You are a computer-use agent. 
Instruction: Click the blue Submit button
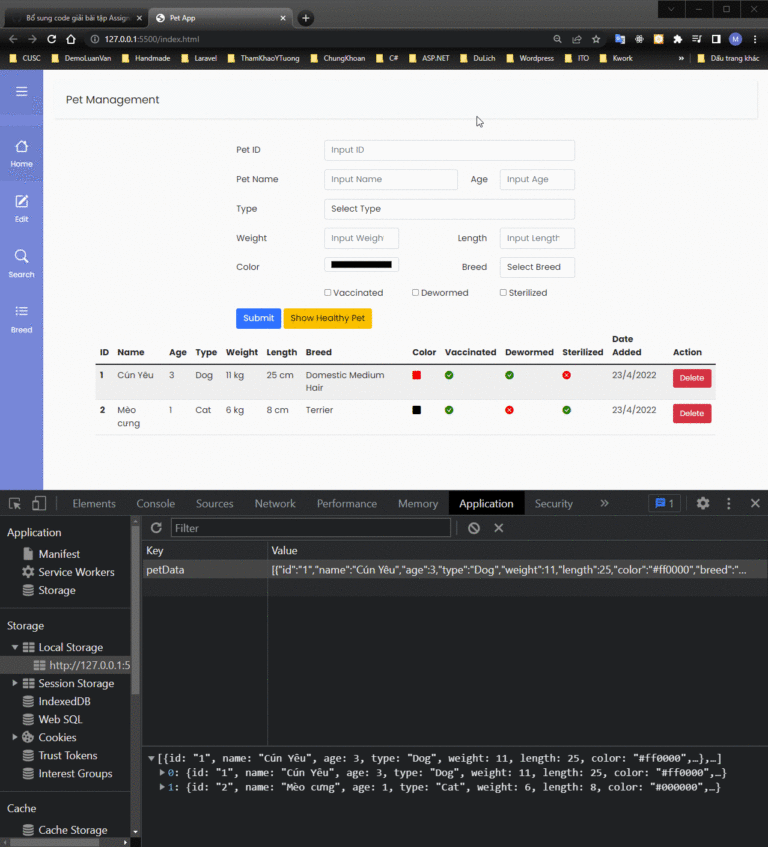(258, 318)
